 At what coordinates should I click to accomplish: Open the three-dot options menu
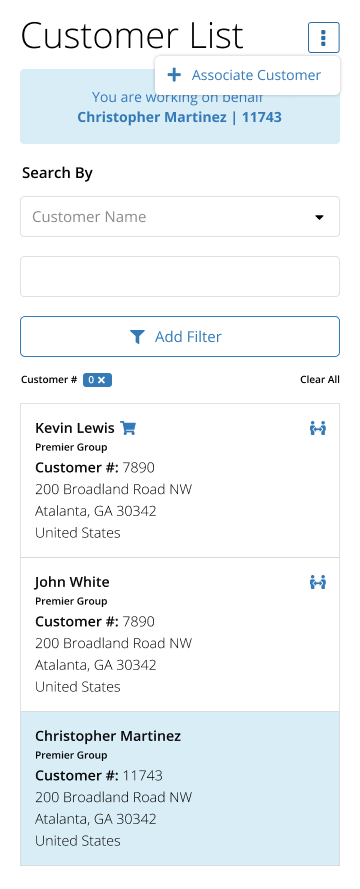pyautogui.click(x=324, y=38)
